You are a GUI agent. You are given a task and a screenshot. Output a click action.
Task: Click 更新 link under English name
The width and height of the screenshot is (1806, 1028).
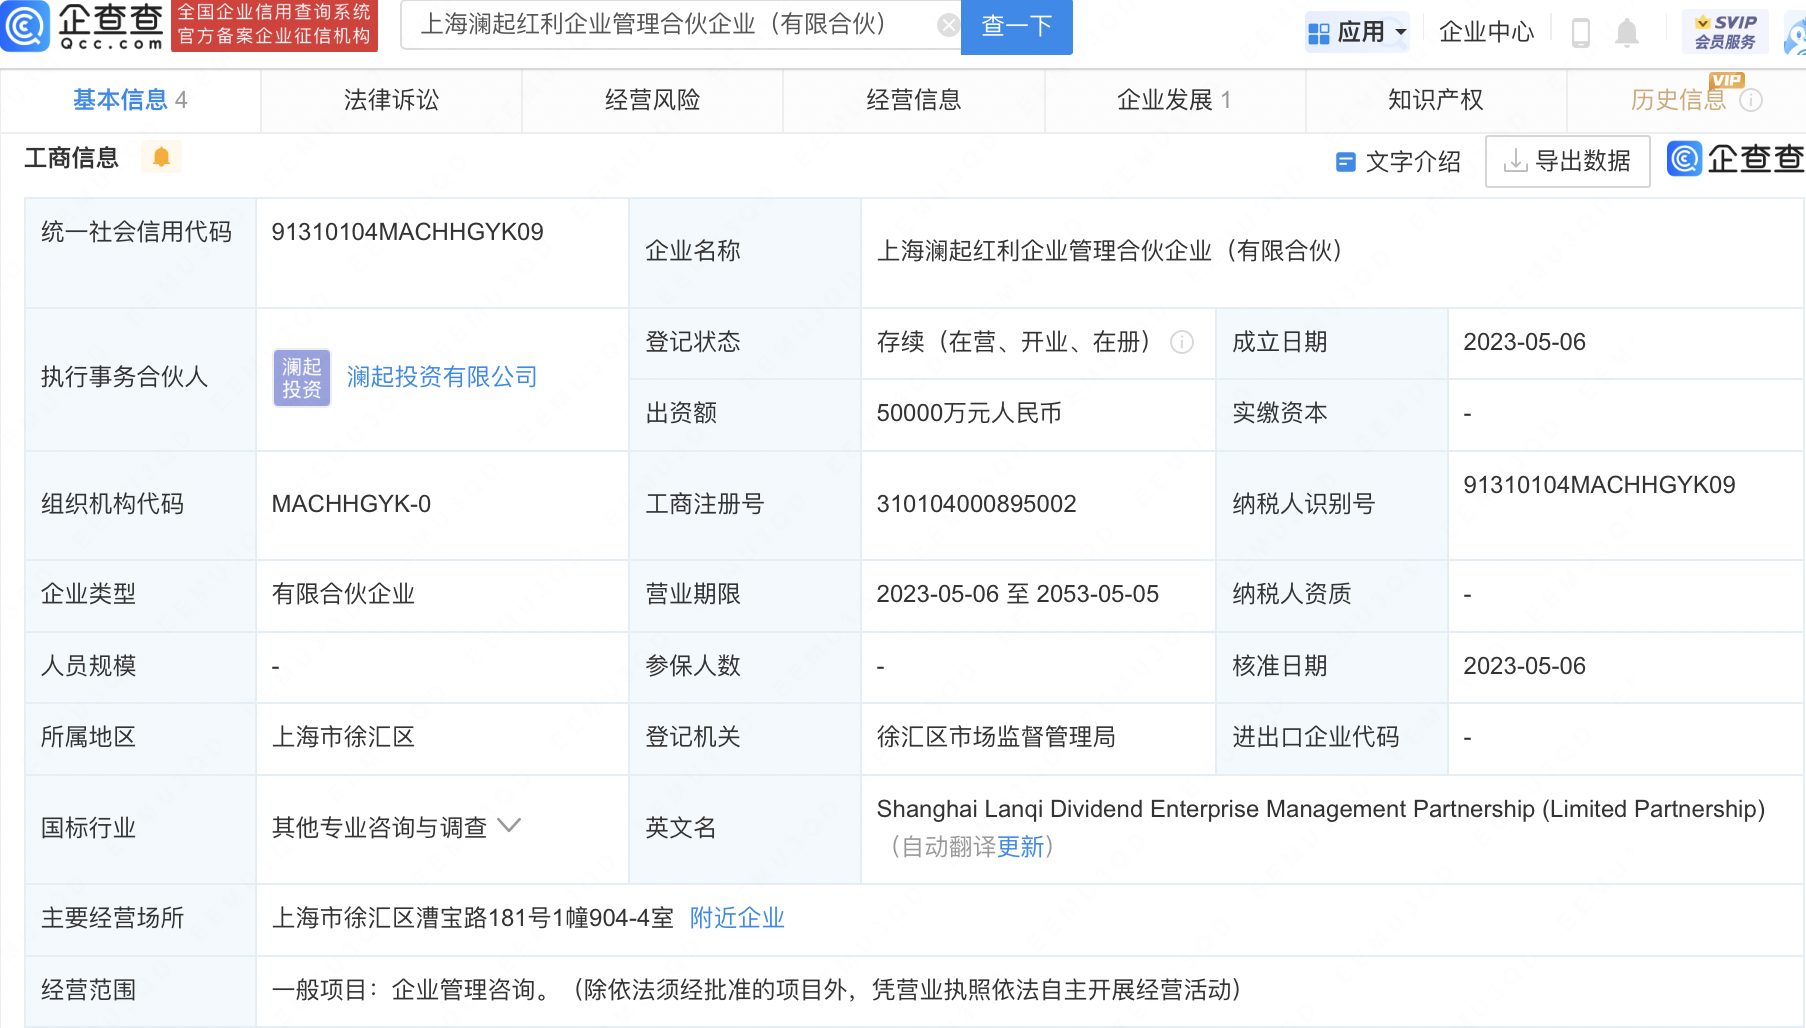(1020, 847)
